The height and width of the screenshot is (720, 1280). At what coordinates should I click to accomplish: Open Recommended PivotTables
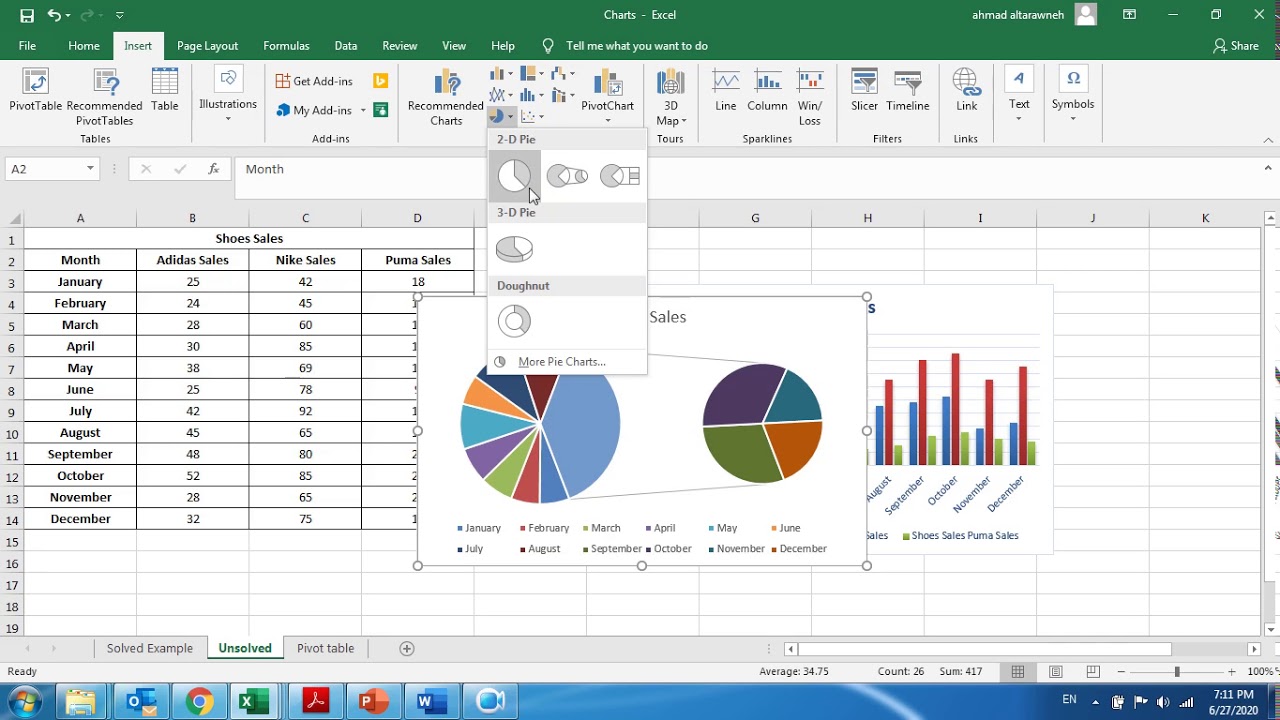pyautogui.click(x=104, y=97)
